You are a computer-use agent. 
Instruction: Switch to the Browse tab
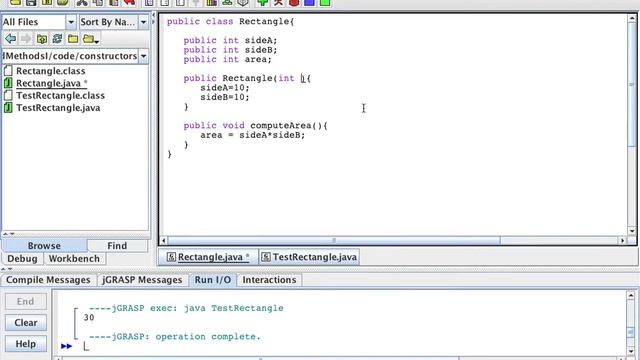point(44,246)
